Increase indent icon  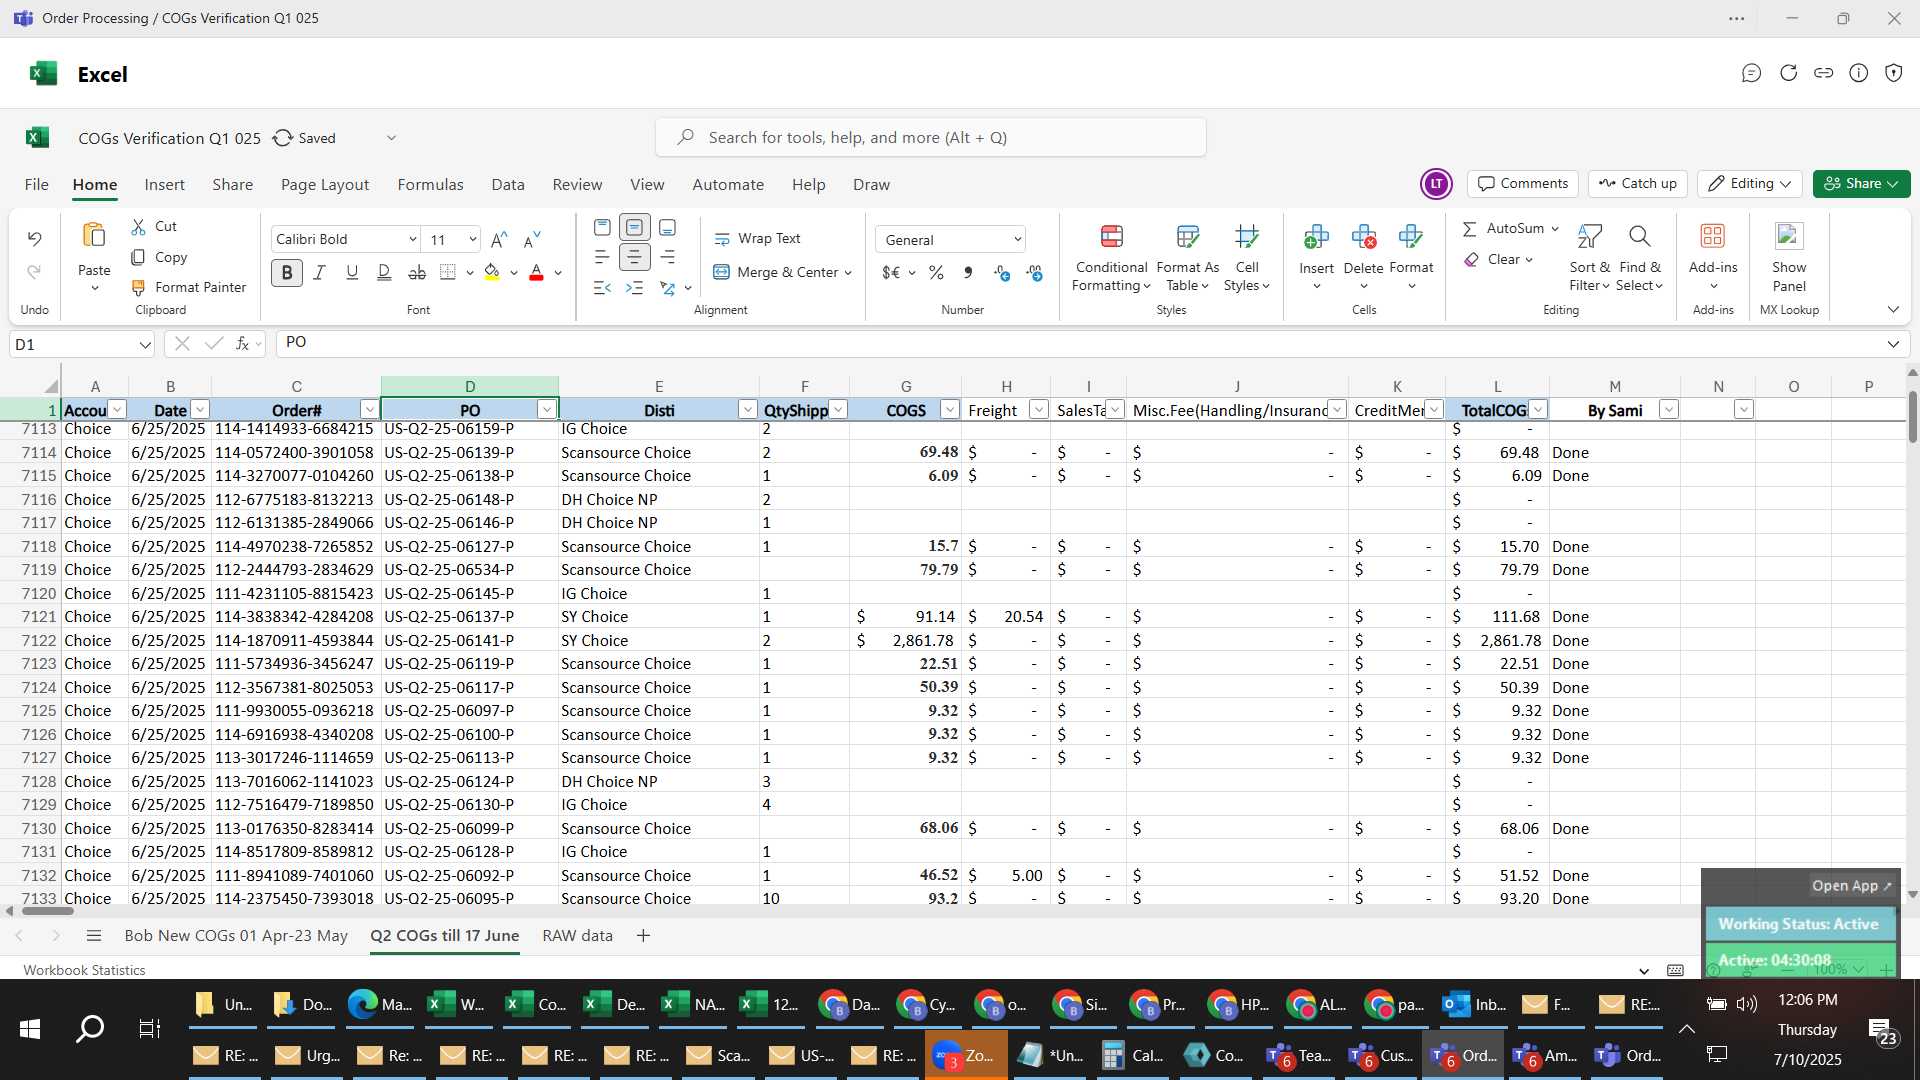(634, 288)
